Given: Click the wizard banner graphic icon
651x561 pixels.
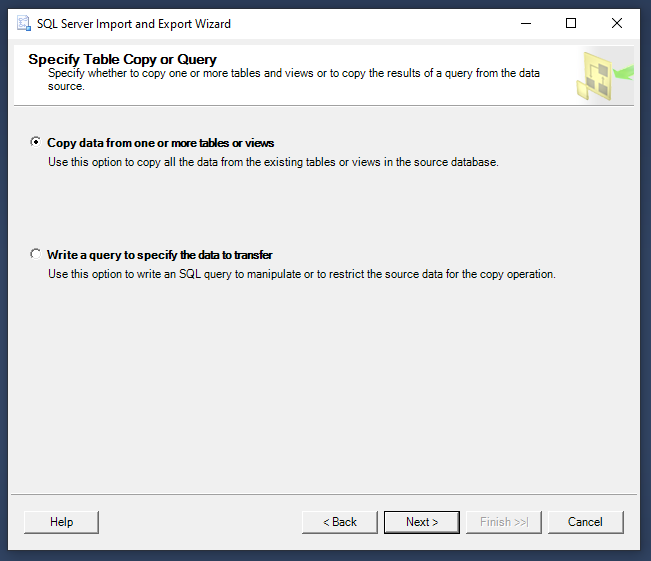Looking at the screenshot, I should (604, 76).
